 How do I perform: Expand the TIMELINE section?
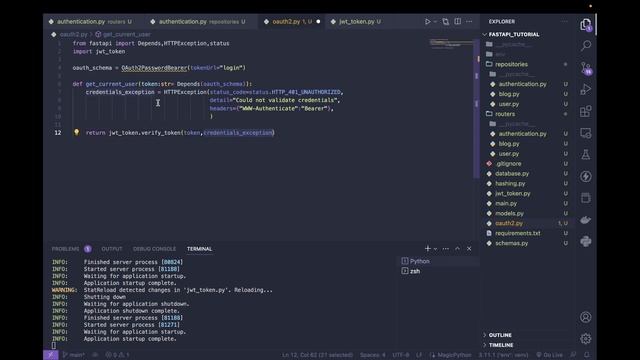tap(501, 345)
